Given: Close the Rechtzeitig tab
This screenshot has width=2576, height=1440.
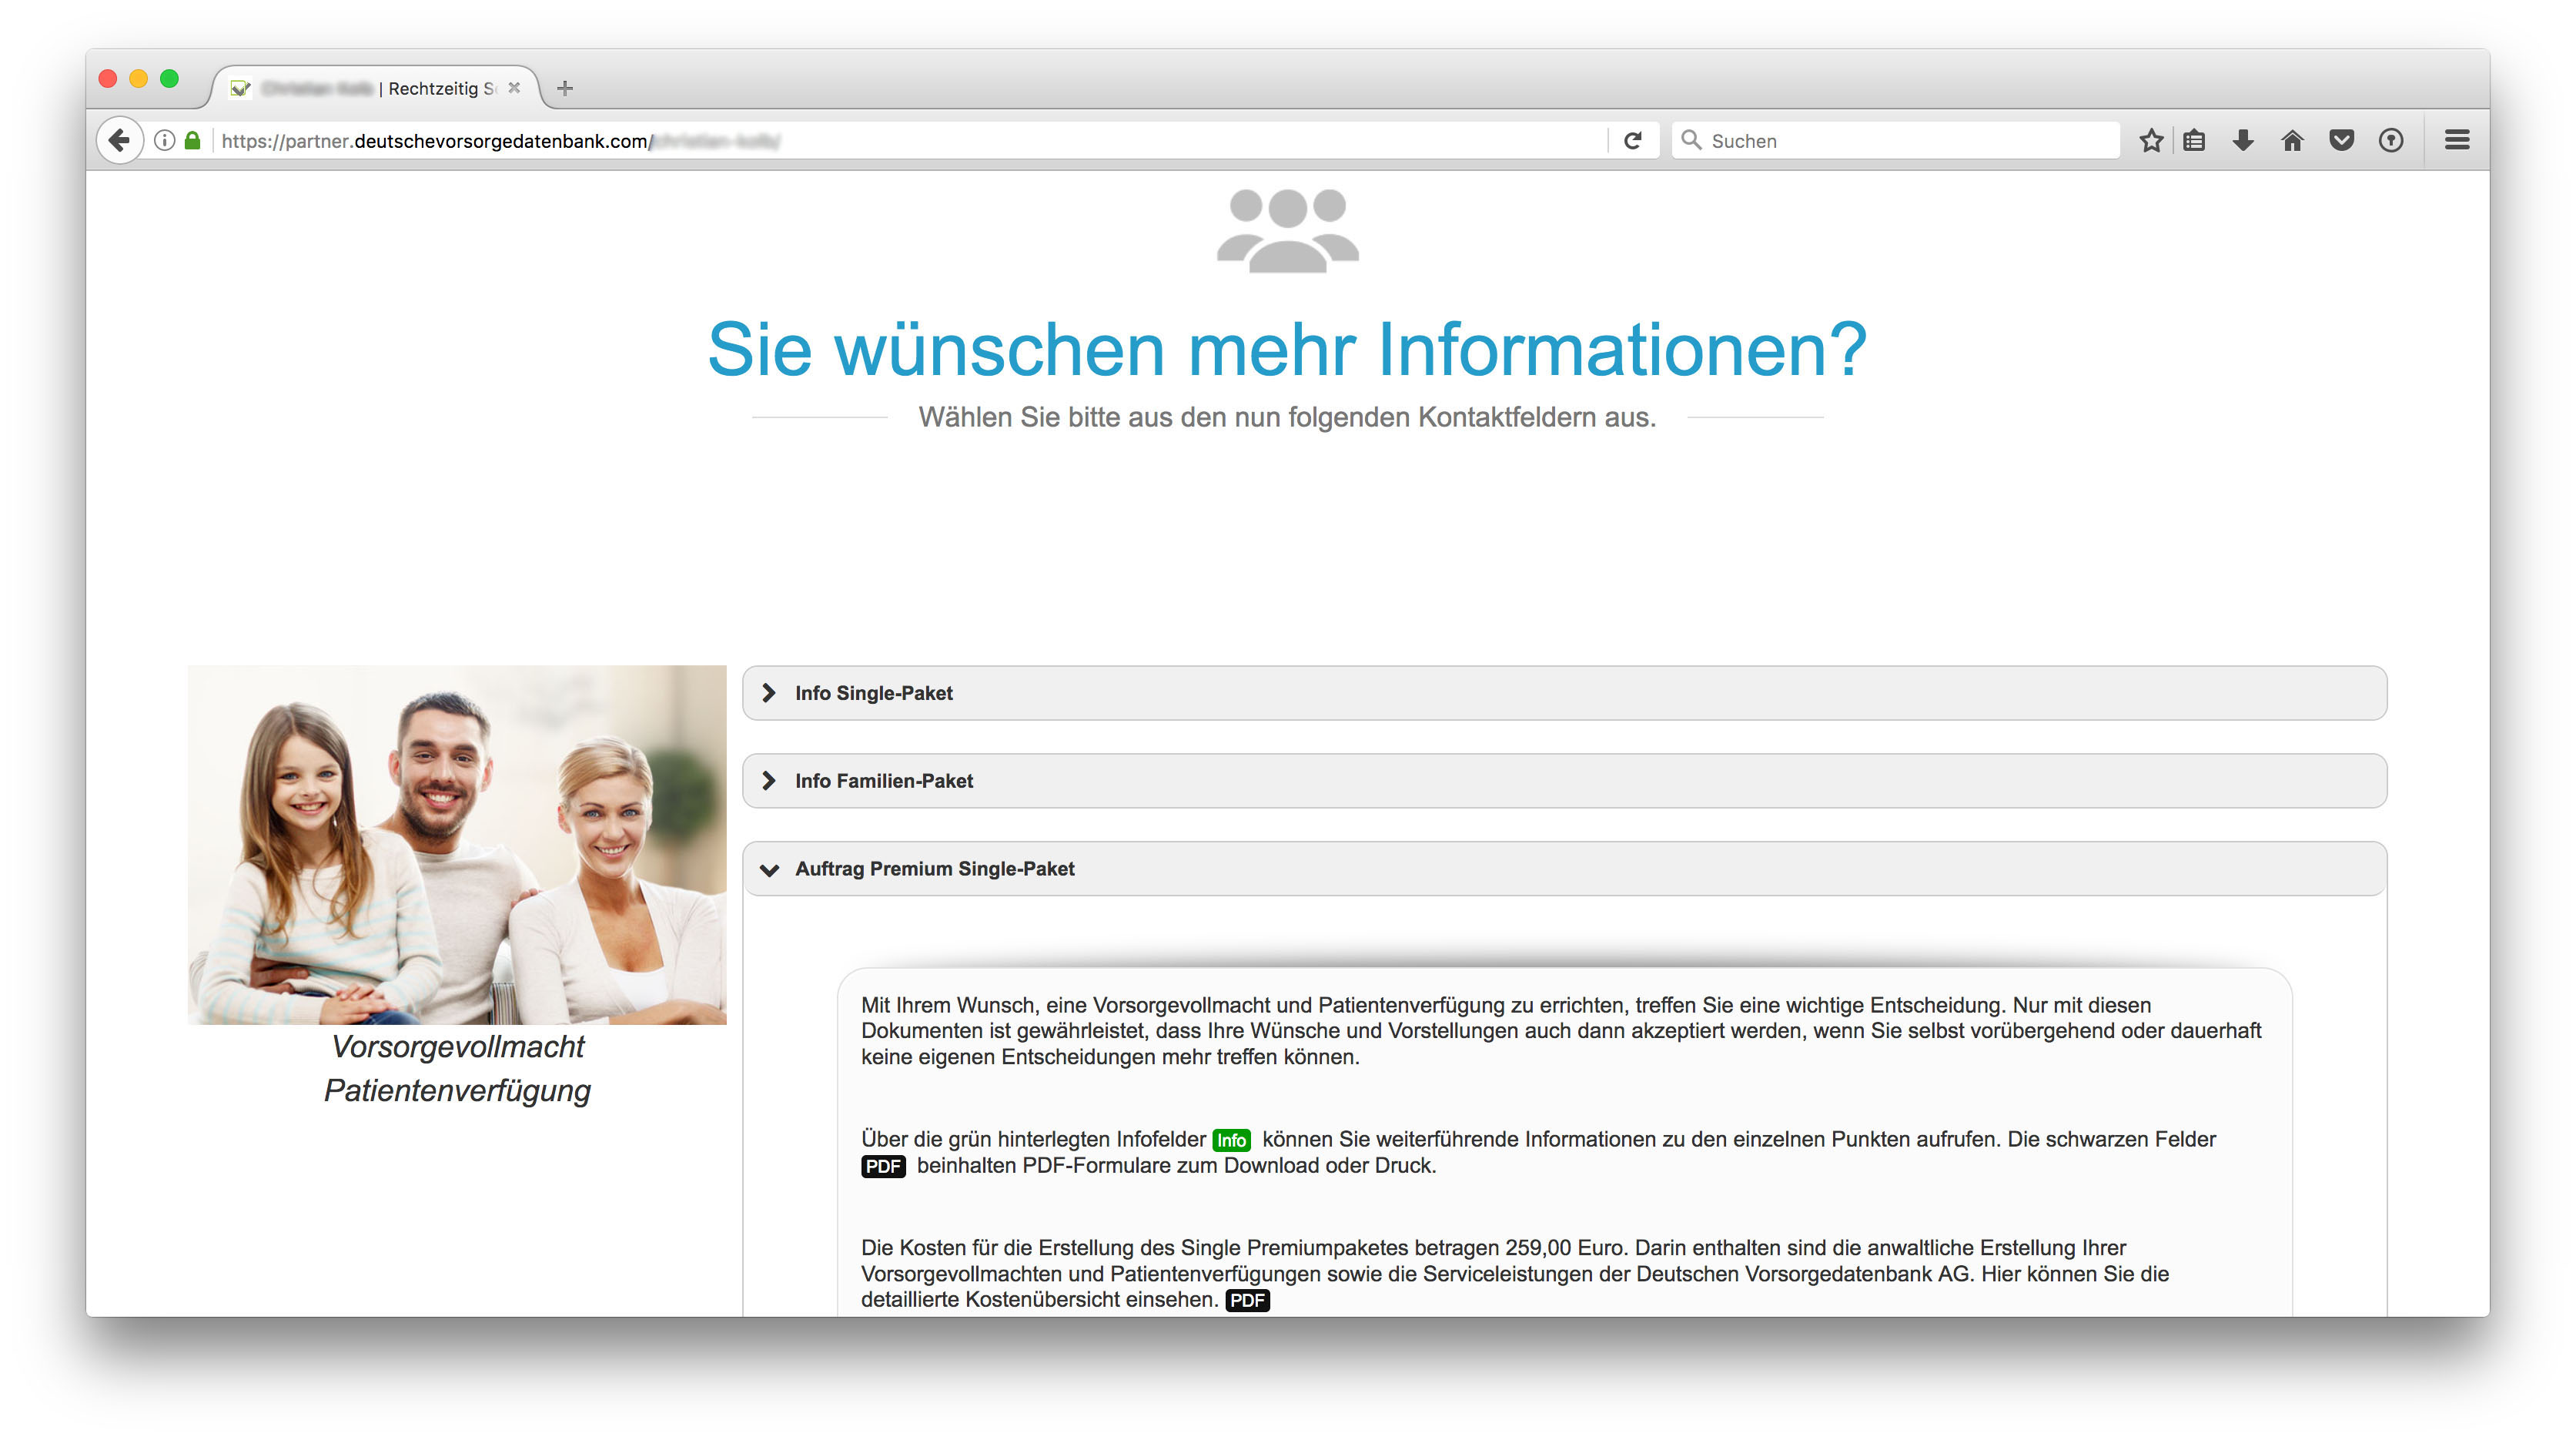Looking at the screenshot, I should [x=514, y=88].
